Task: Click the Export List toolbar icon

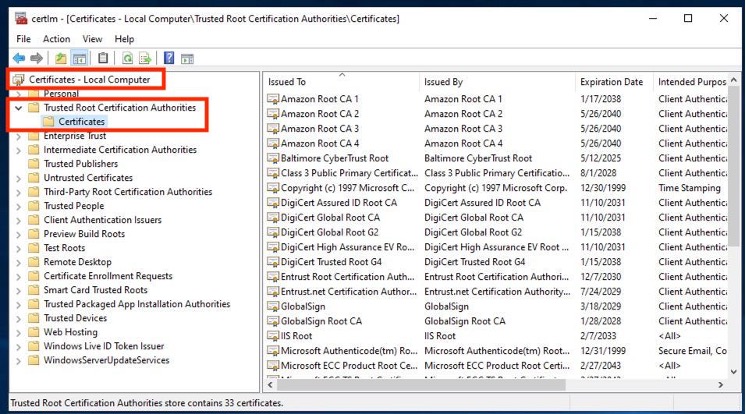Action: click(145, 59)
